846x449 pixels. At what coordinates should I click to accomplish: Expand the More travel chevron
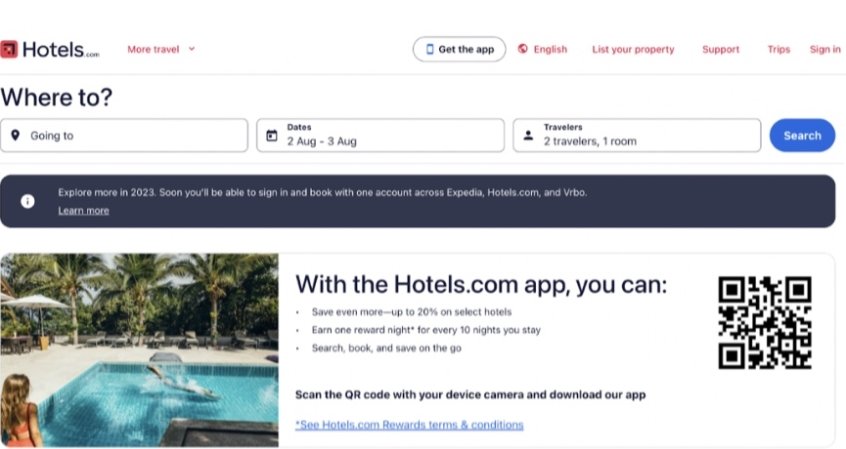pyautogui.click(x=192, y=49)
